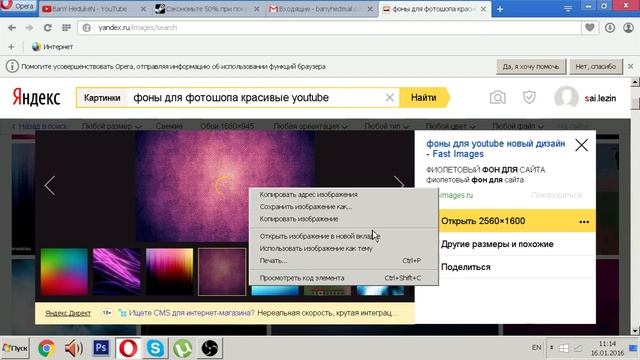Go back with browser back arrow
640x360 pixels.
tap(12, 28)
